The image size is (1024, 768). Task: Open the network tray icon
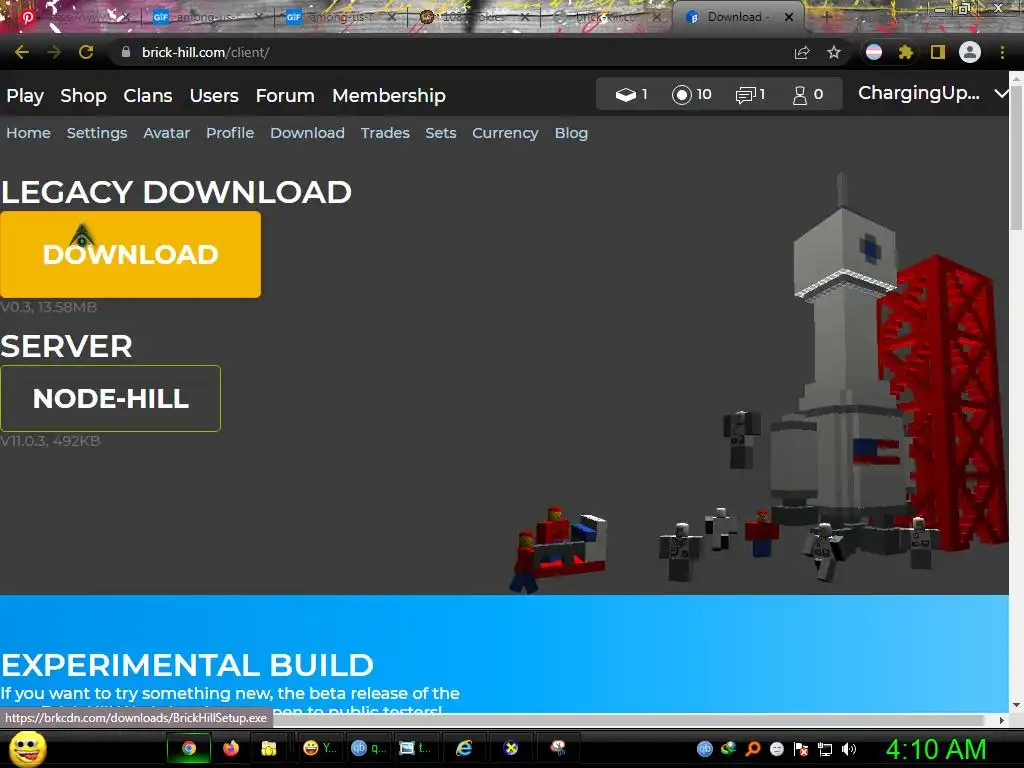click(825, 749)
